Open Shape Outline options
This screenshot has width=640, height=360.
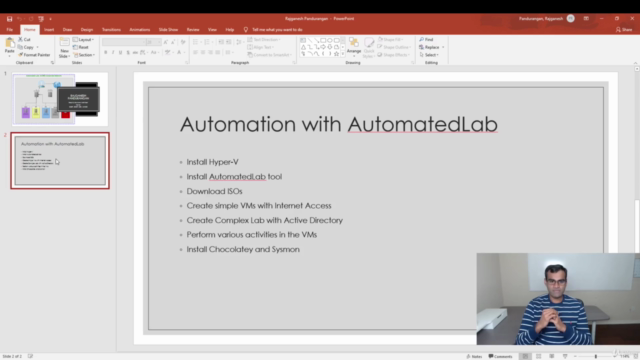click(394, 47)
